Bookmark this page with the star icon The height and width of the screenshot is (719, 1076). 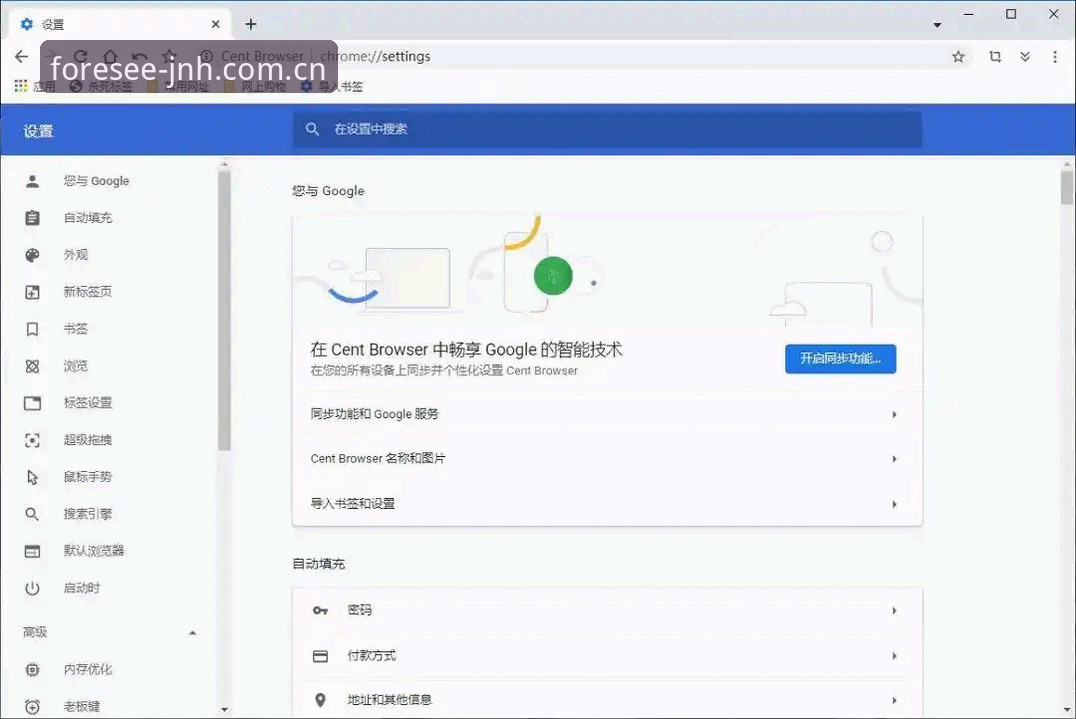point(958,57)
